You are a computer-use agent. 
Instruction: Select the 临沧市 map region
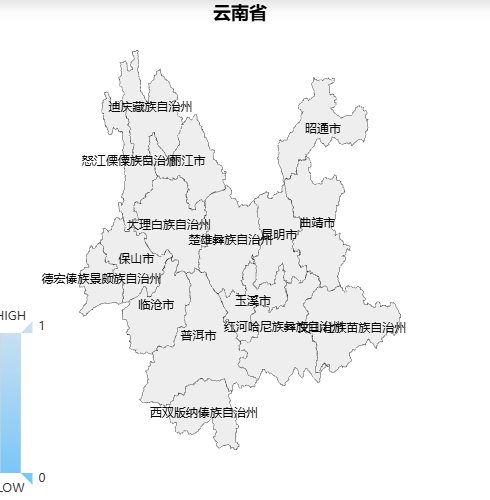[x=156, y=304]
